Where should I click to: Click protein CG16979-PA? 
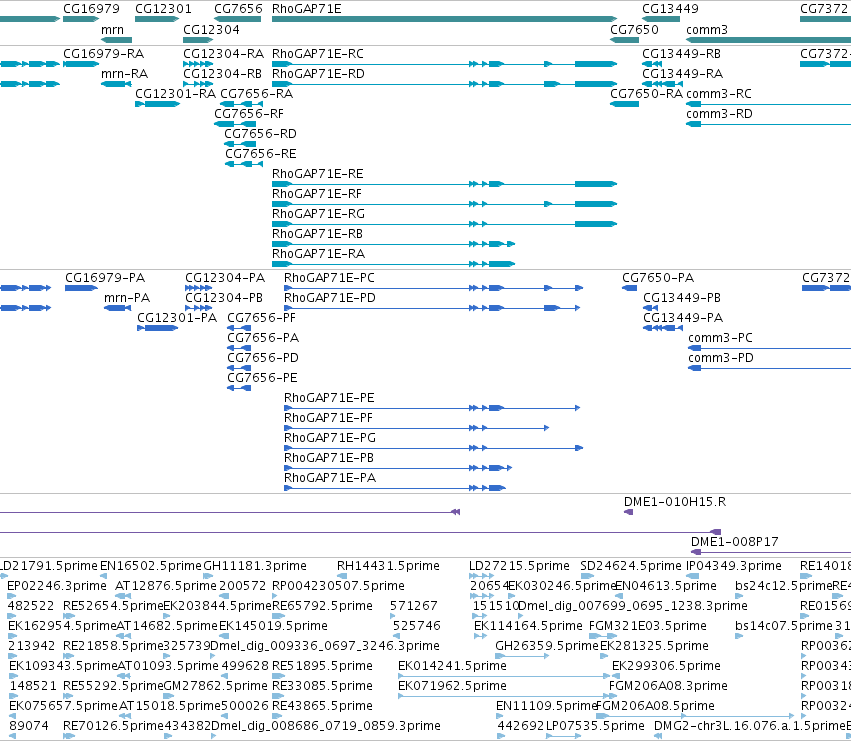click(105, 278)
